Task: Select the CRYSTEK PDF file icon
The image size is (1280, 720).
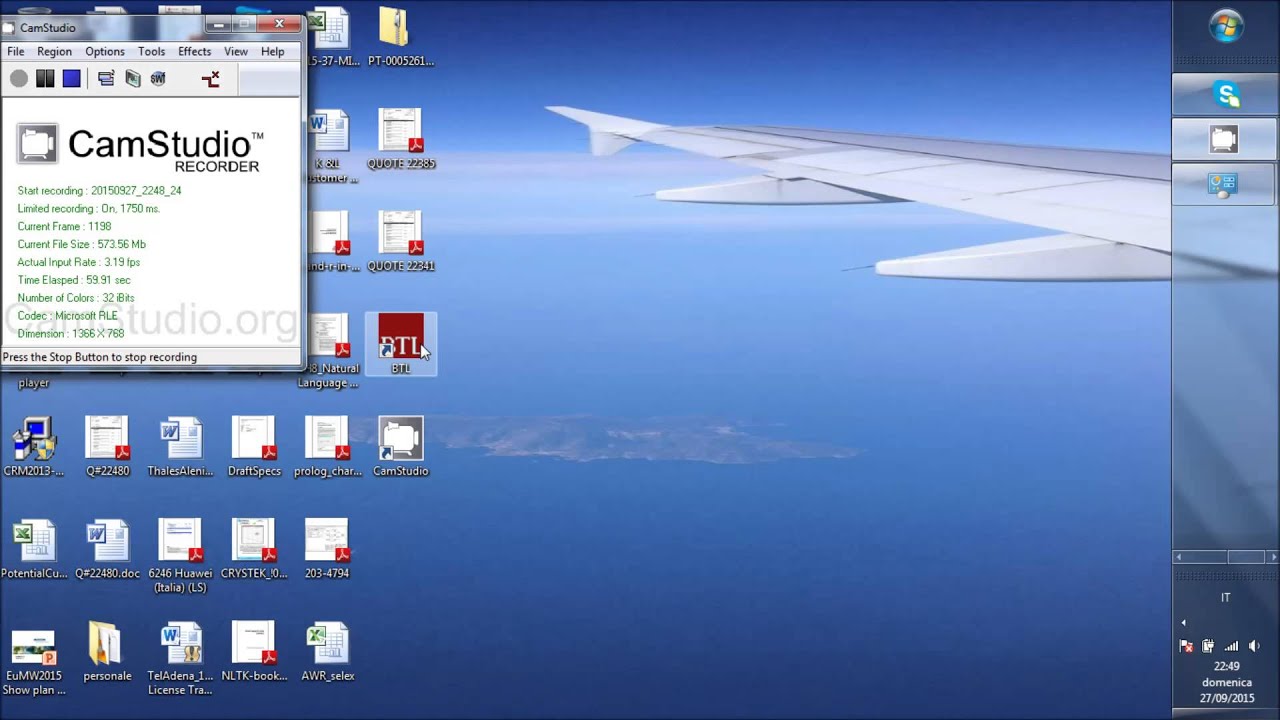Action: click(254, 549)
